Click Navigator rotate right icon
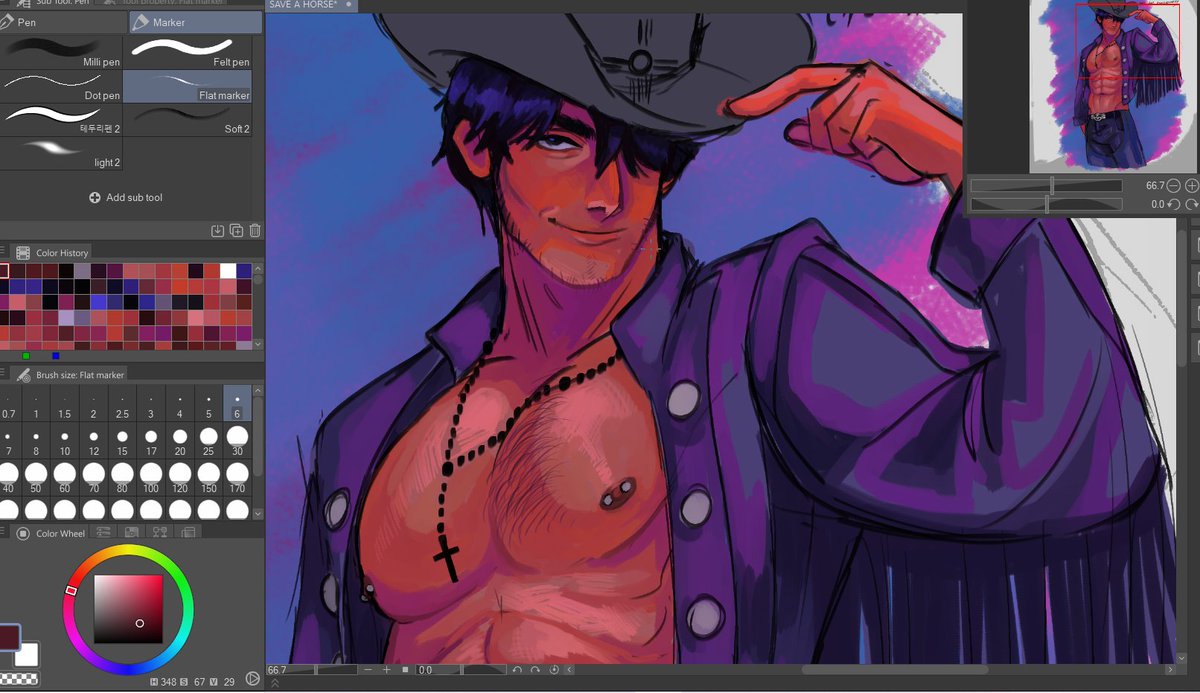 pyautogui.click(x=1191, y=204)
